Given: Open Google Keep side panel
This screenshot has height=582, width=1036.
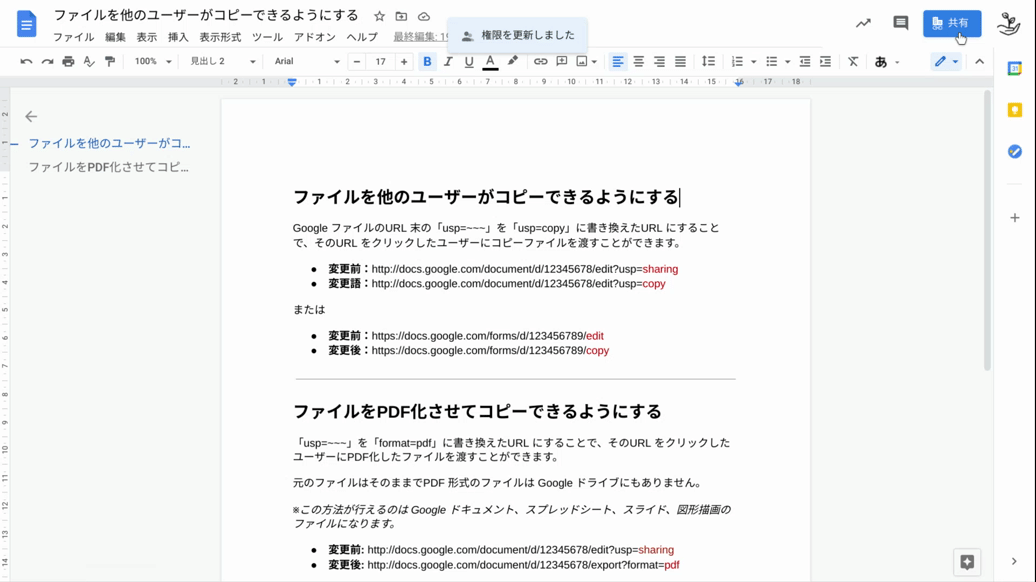Looking at the screenshot, I should [1015, 110].
